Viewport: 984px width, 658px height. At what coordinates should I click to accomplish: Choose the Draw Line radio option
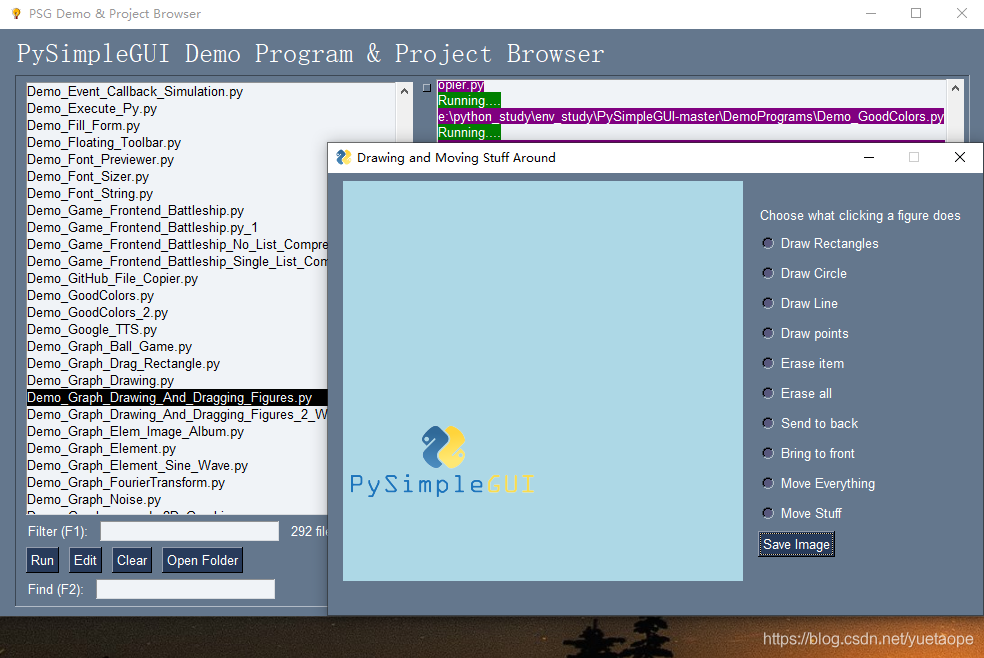[x=767, y=304]
